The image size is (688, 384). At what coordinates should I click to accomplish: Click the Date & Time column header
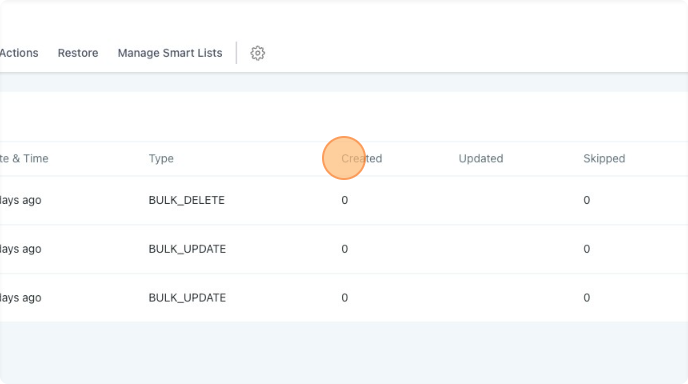point(24,158)
